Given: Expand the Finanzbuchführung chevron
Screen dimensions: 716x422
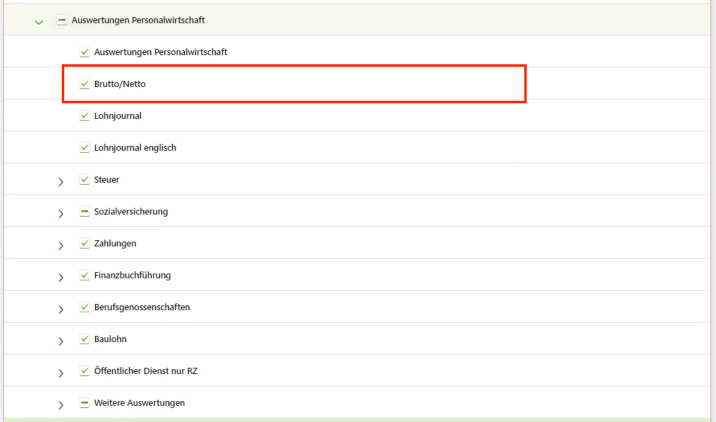Looking at the screenshot, I should click(x=61, y=277).
